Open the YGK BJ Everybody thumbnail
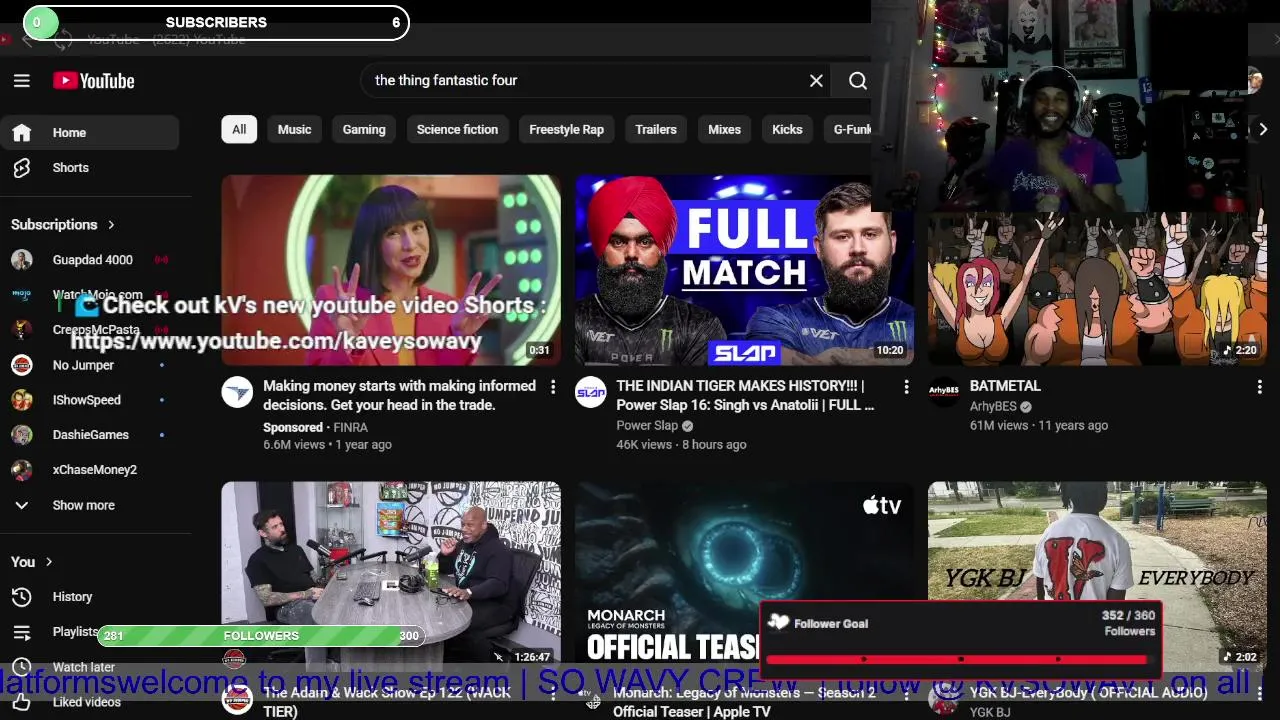This screenshot has width=1280, height=720. point(1097,577)
